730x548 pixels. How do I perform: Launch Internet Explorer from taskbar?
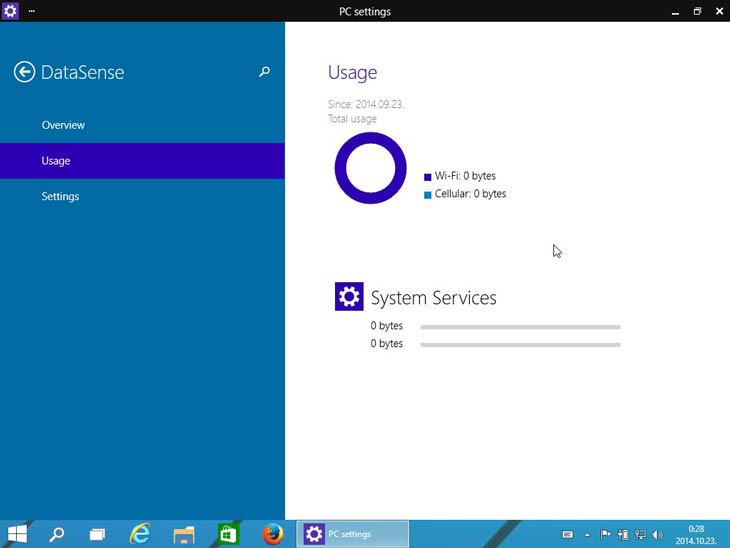click(140, 534)
